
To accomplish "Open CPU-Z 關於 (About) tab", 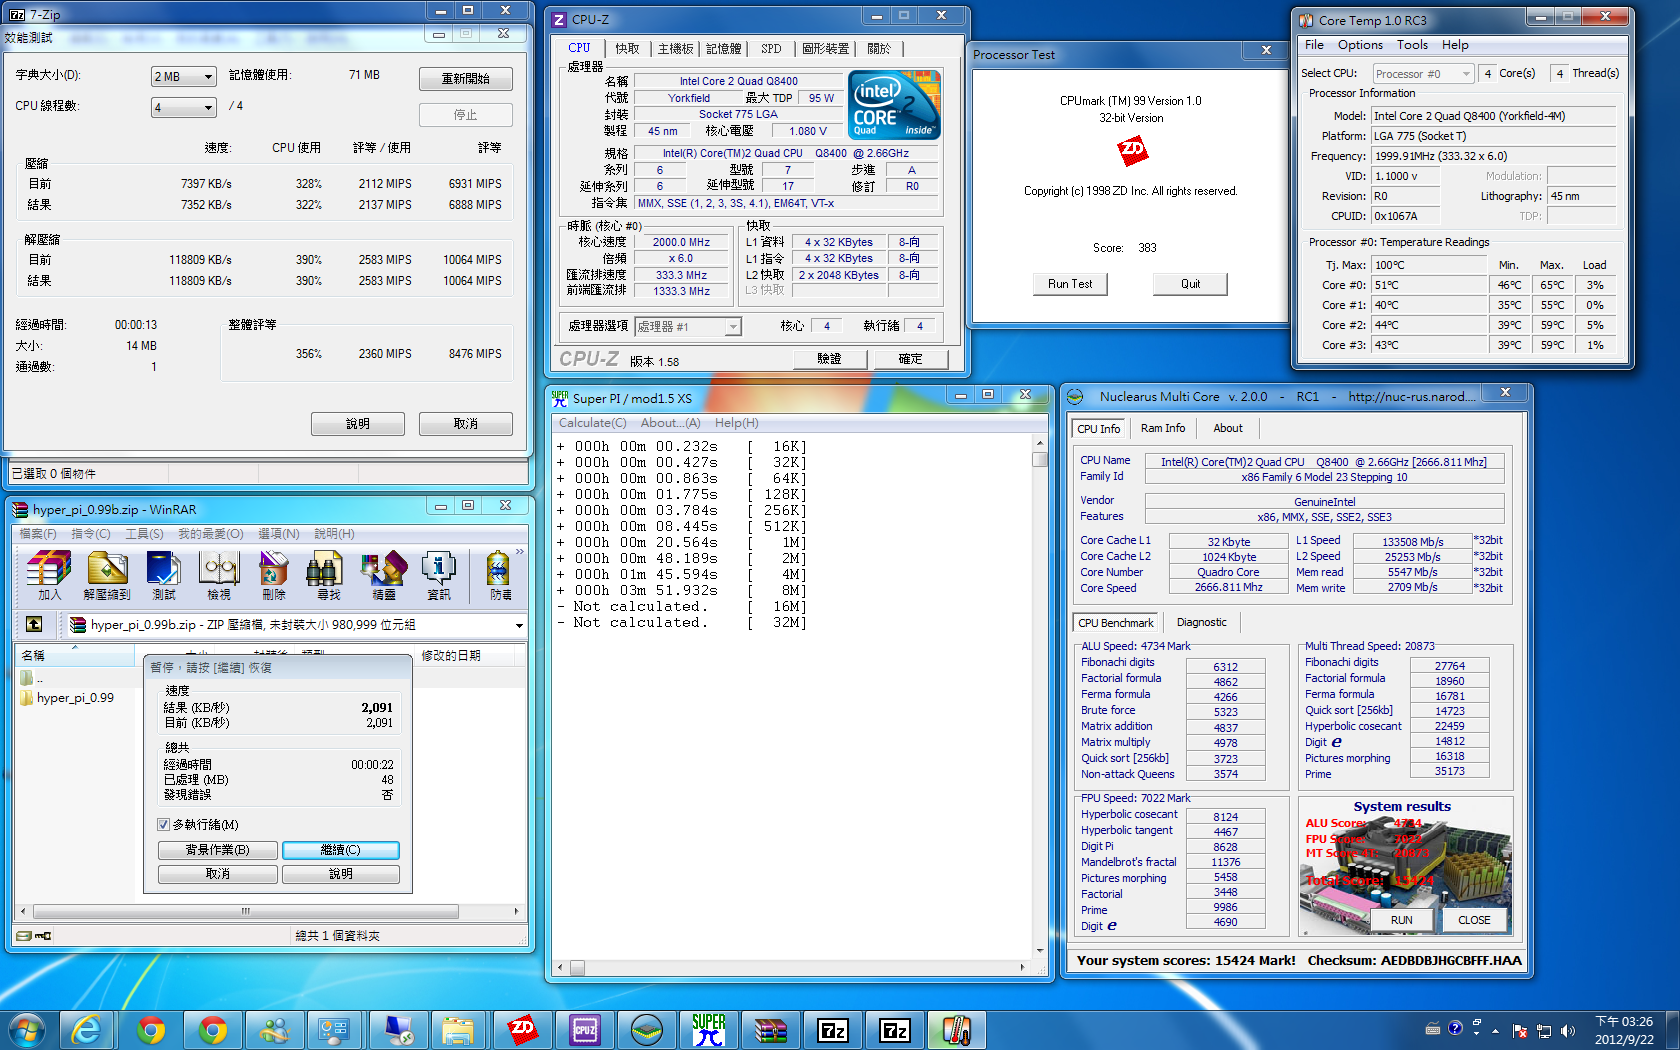I will [878, 48].
